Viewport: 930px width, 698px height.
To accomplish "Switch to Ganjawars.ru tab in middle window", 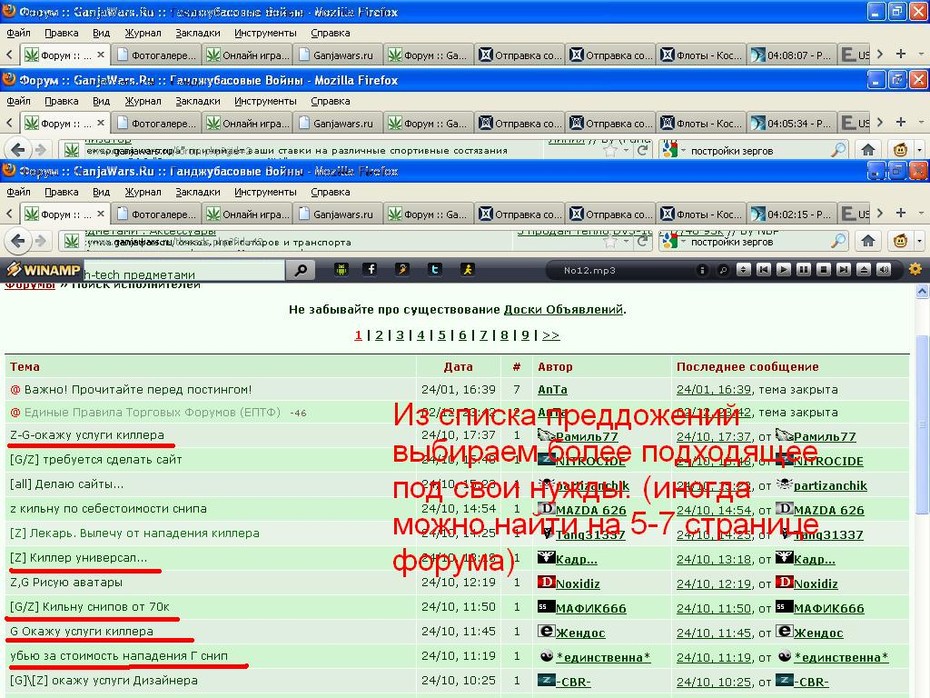I will (x=337, y=123).
